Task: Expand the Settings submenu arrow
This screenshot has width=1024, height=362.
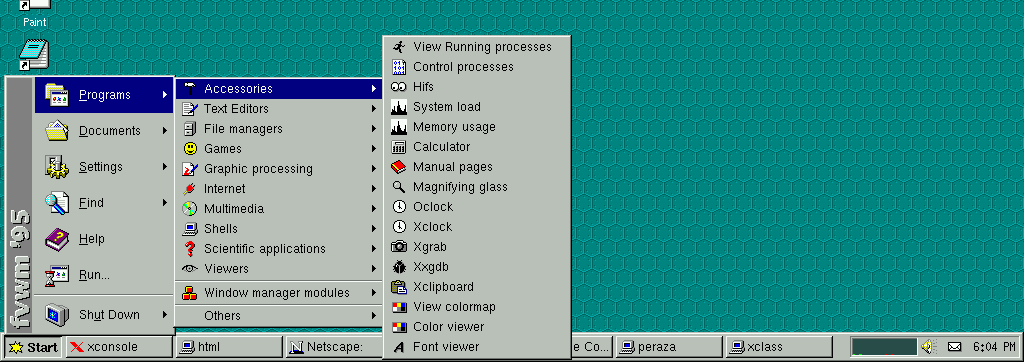Action: point(165,167)
